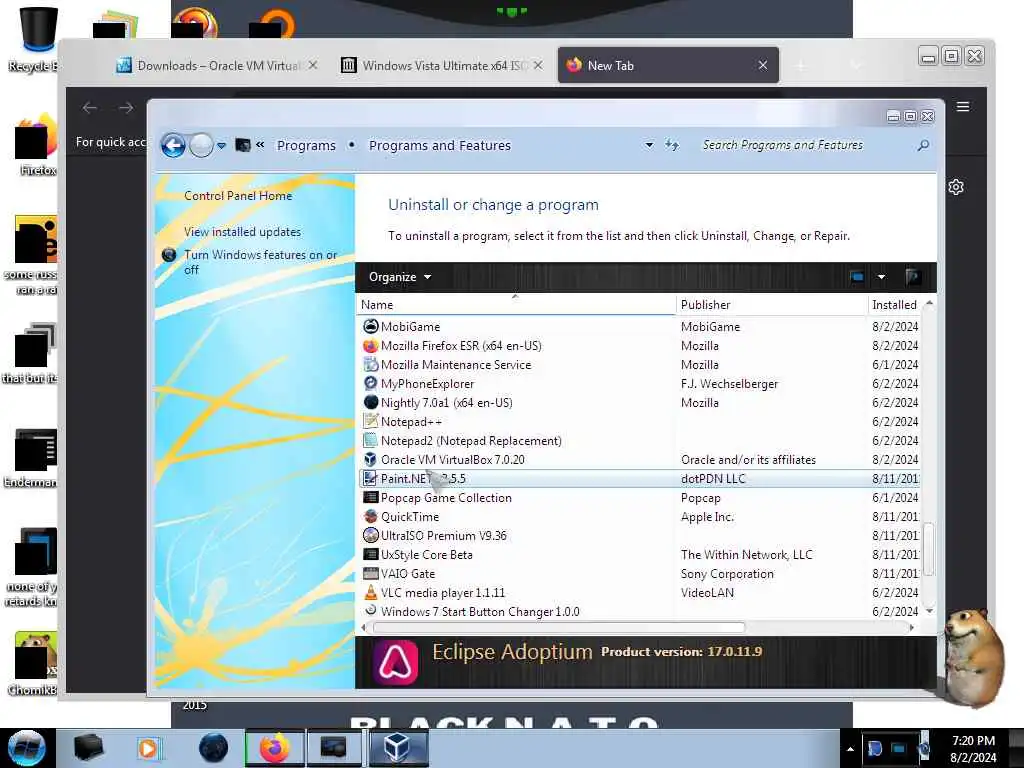The width and height of the screenshot is (1024, 768).
Task: Click the VAIO Gate program icon
Action: (x=370, y=573)
